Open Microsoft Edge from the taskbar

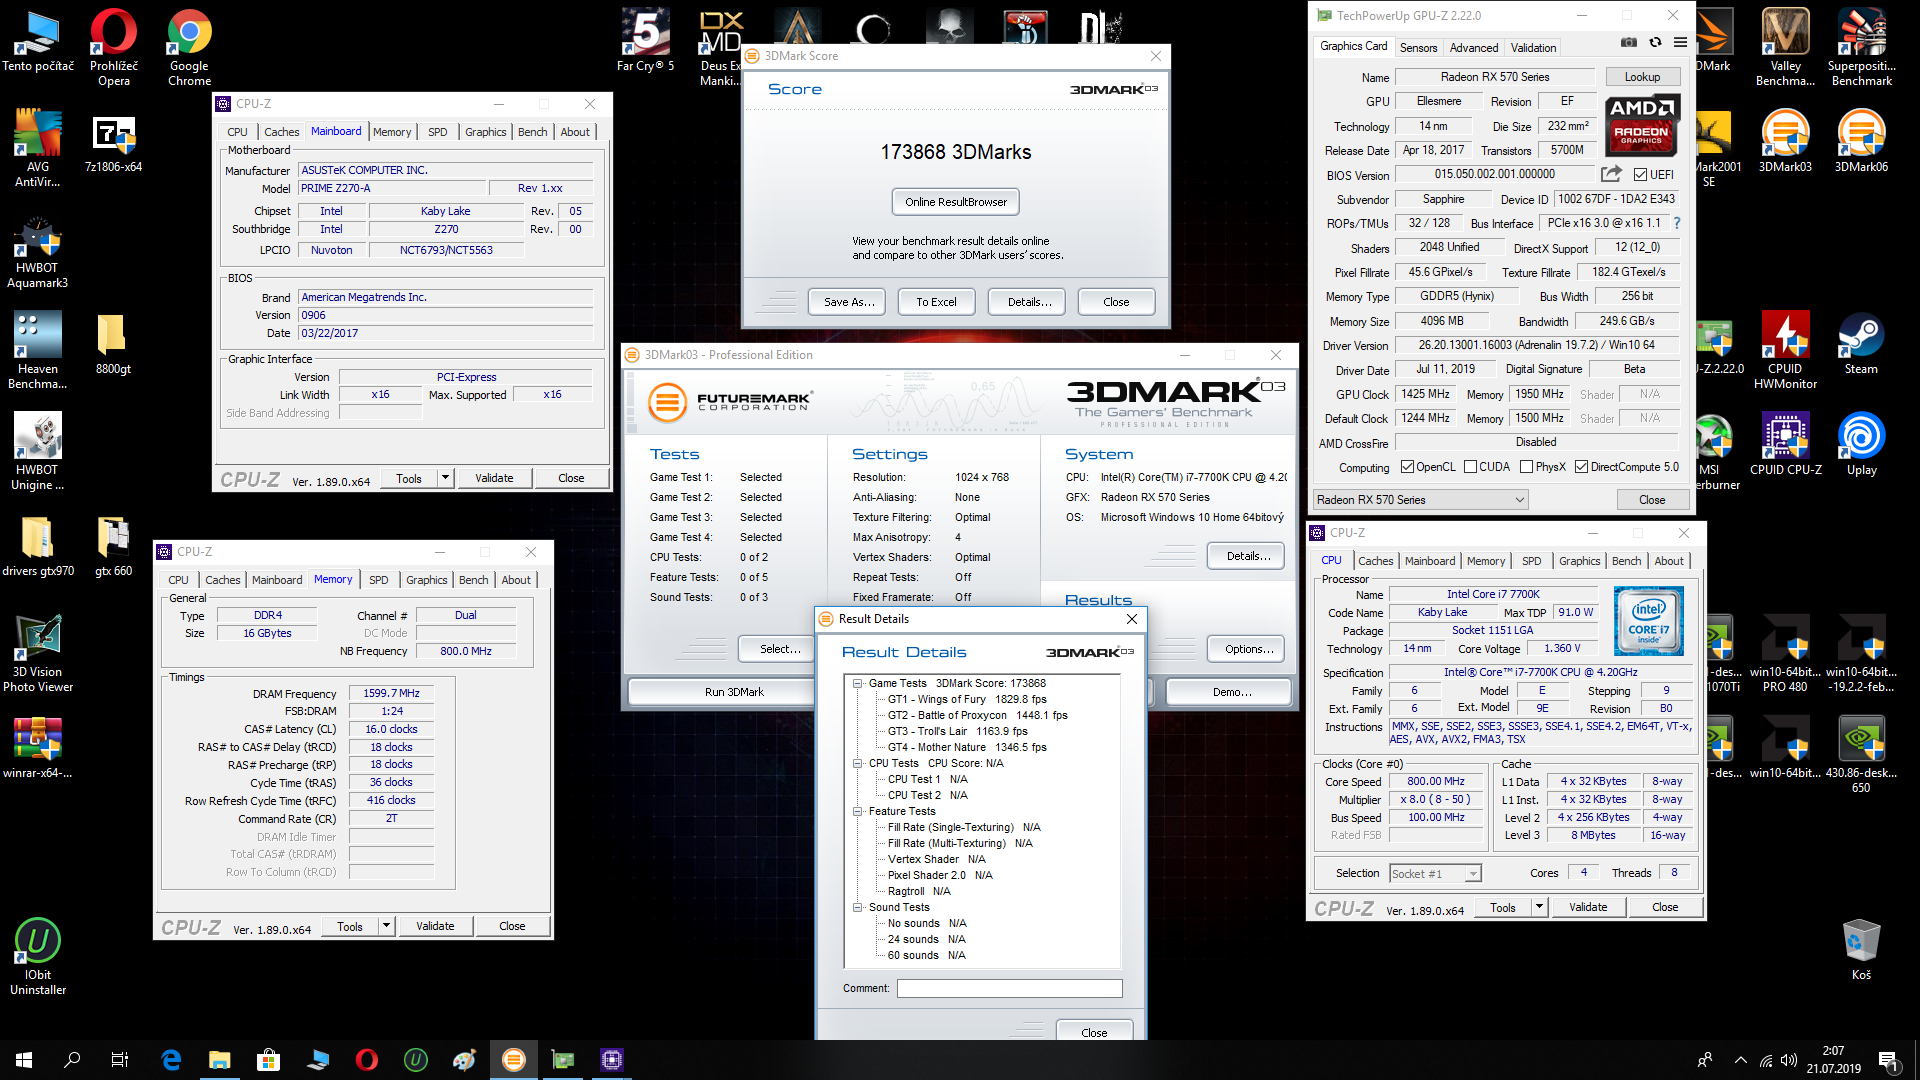point(171,1060)
